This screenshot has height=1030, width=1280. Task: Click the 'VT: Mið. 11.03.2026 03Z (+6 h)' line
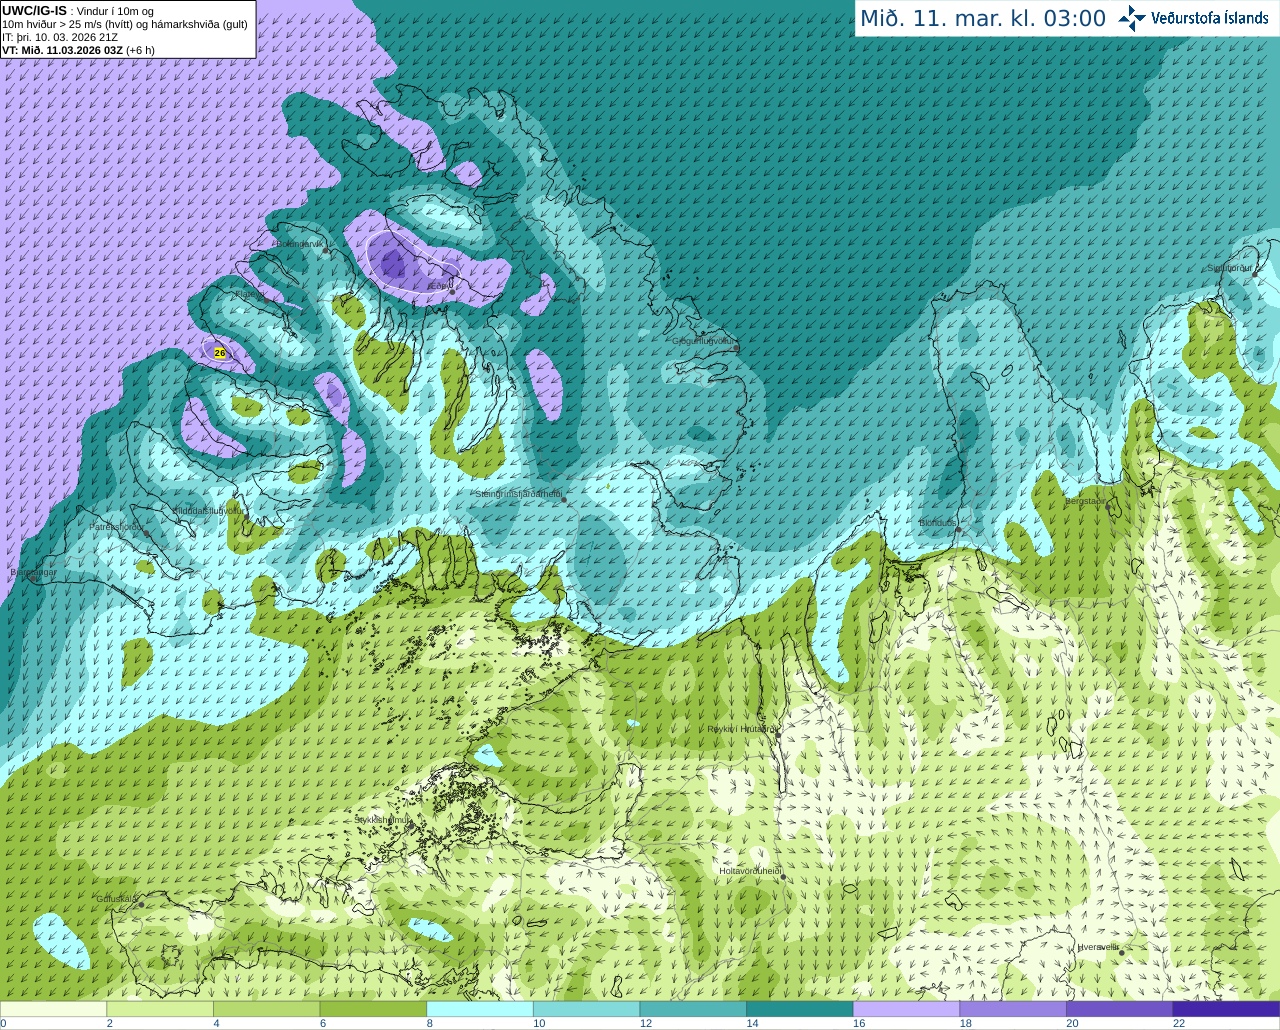(x=78, y=49)
